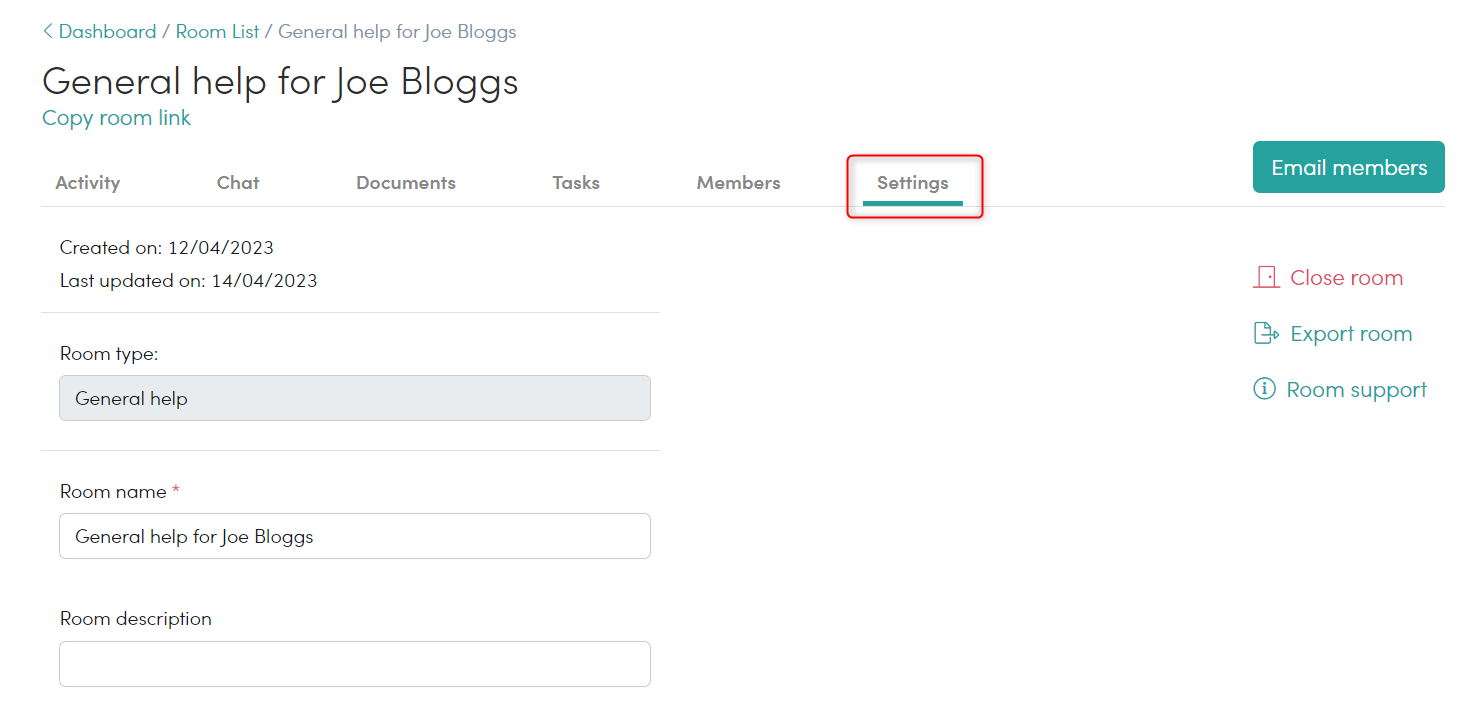Screen dimensions: 1471x728
Task: Switch to the Chat tab
Action: point(238,183)
